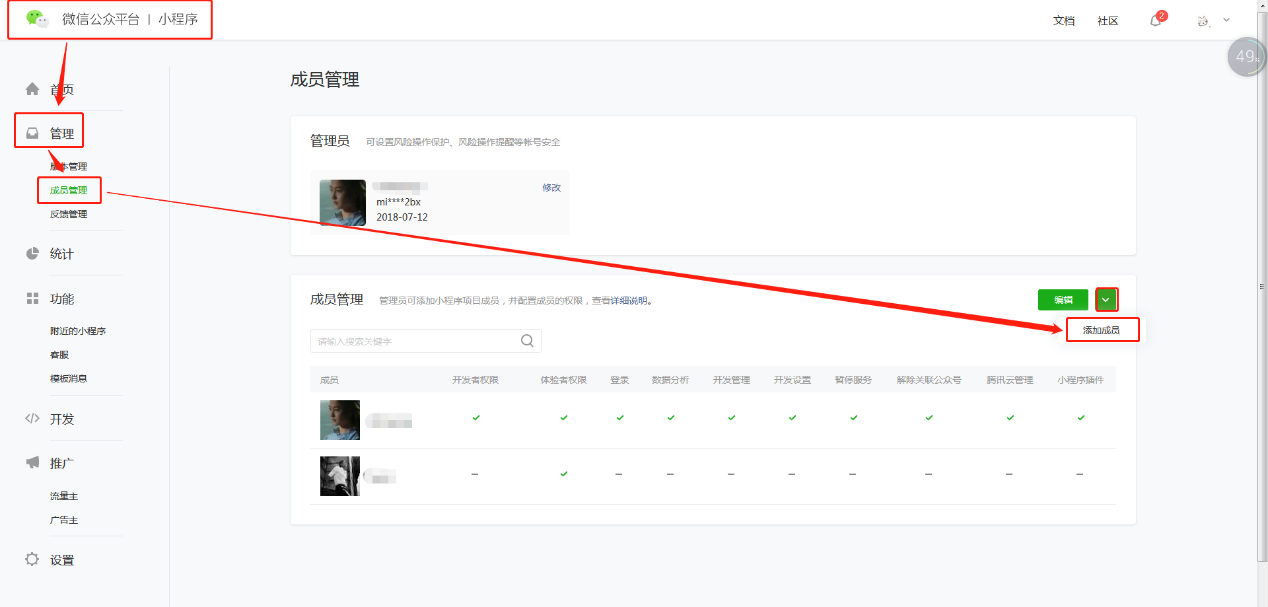Click the floating 49 percent progress circle

coord(1246,57)
